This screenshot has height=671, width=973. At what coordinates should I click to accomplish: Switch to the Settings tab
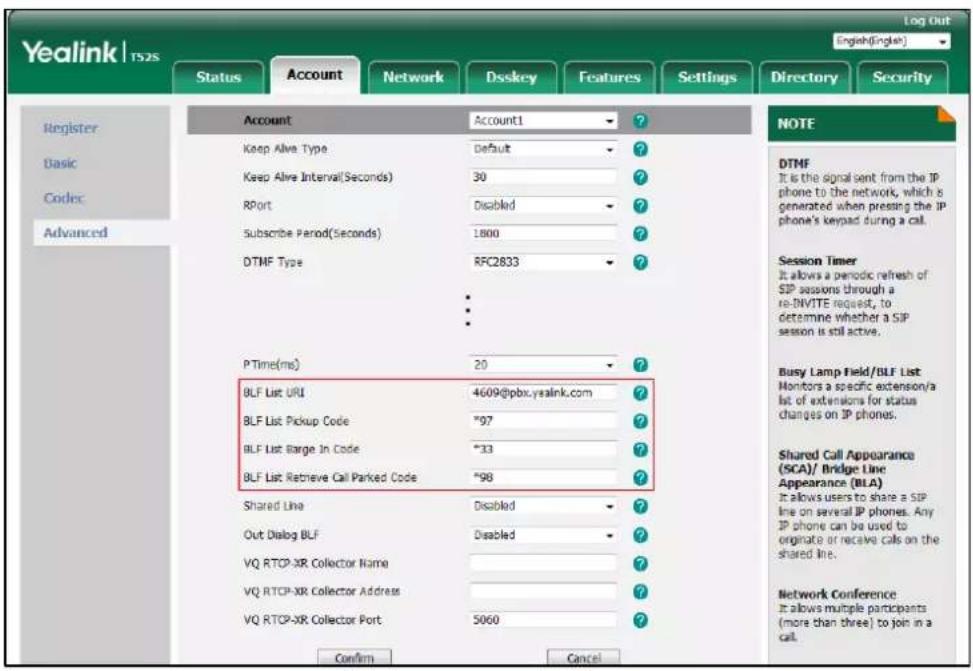tap(707, 78)
